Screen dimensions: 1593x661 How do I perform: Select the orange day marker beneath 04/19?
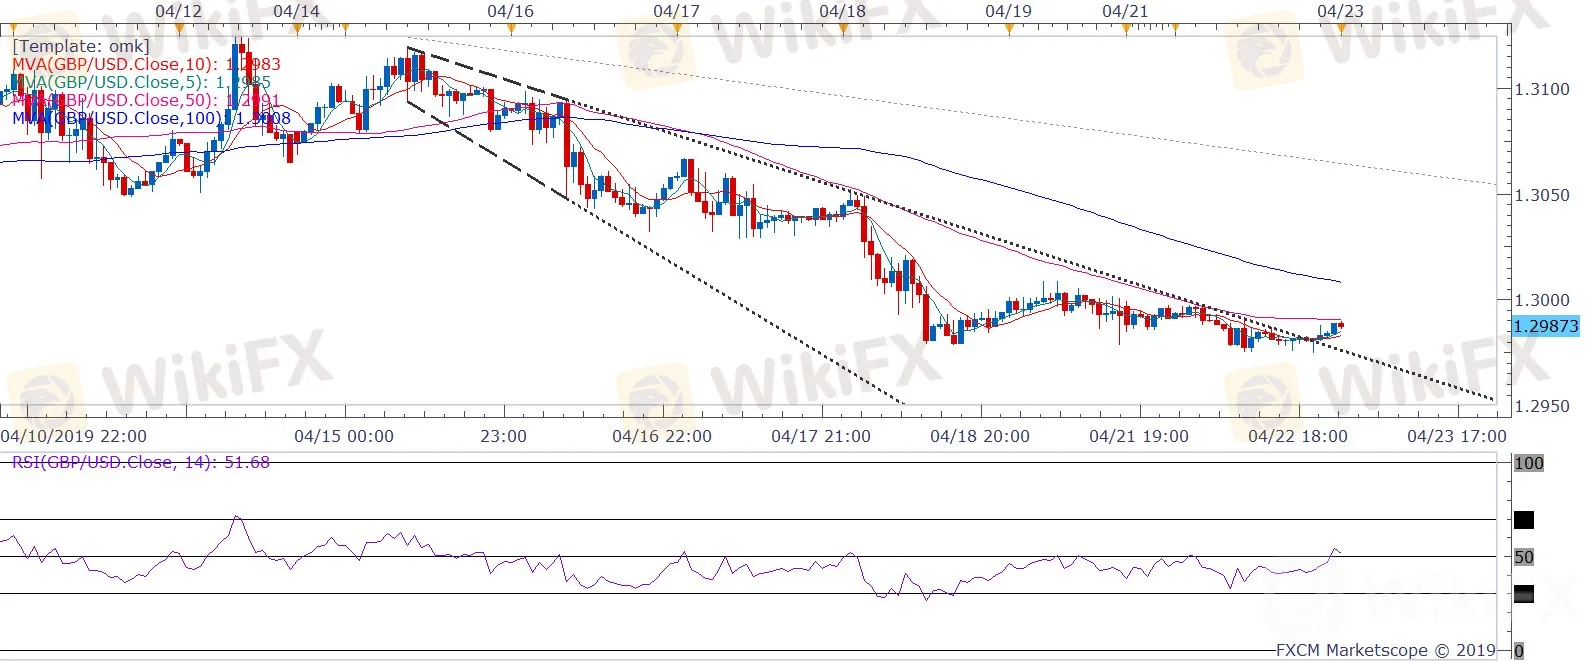(x=1008, y=29)
